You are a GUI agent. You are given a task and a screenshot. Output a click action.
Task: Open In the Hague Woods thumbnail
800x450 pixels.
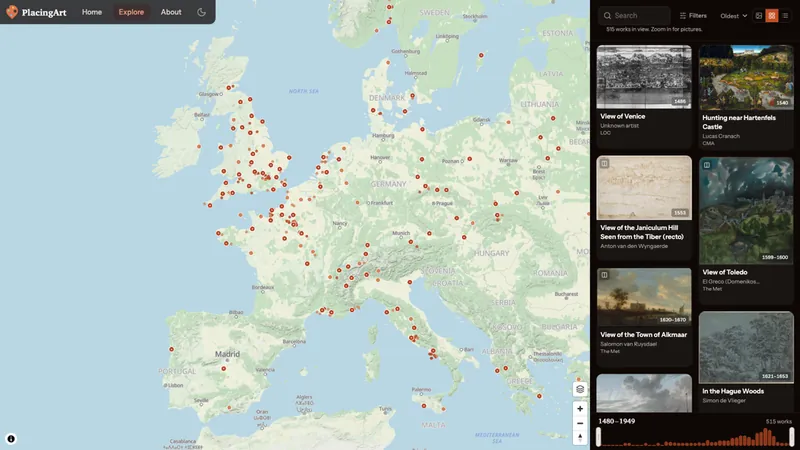746,347
